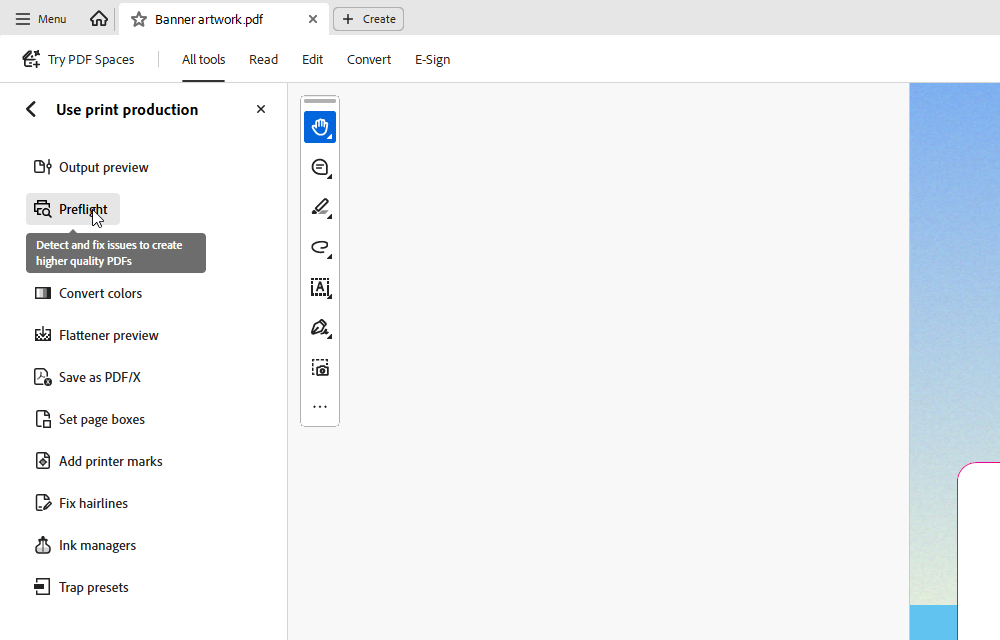Go to the Home icon
The width and height of the screenshot is (1000, 640).
click(x=99, y=19)
